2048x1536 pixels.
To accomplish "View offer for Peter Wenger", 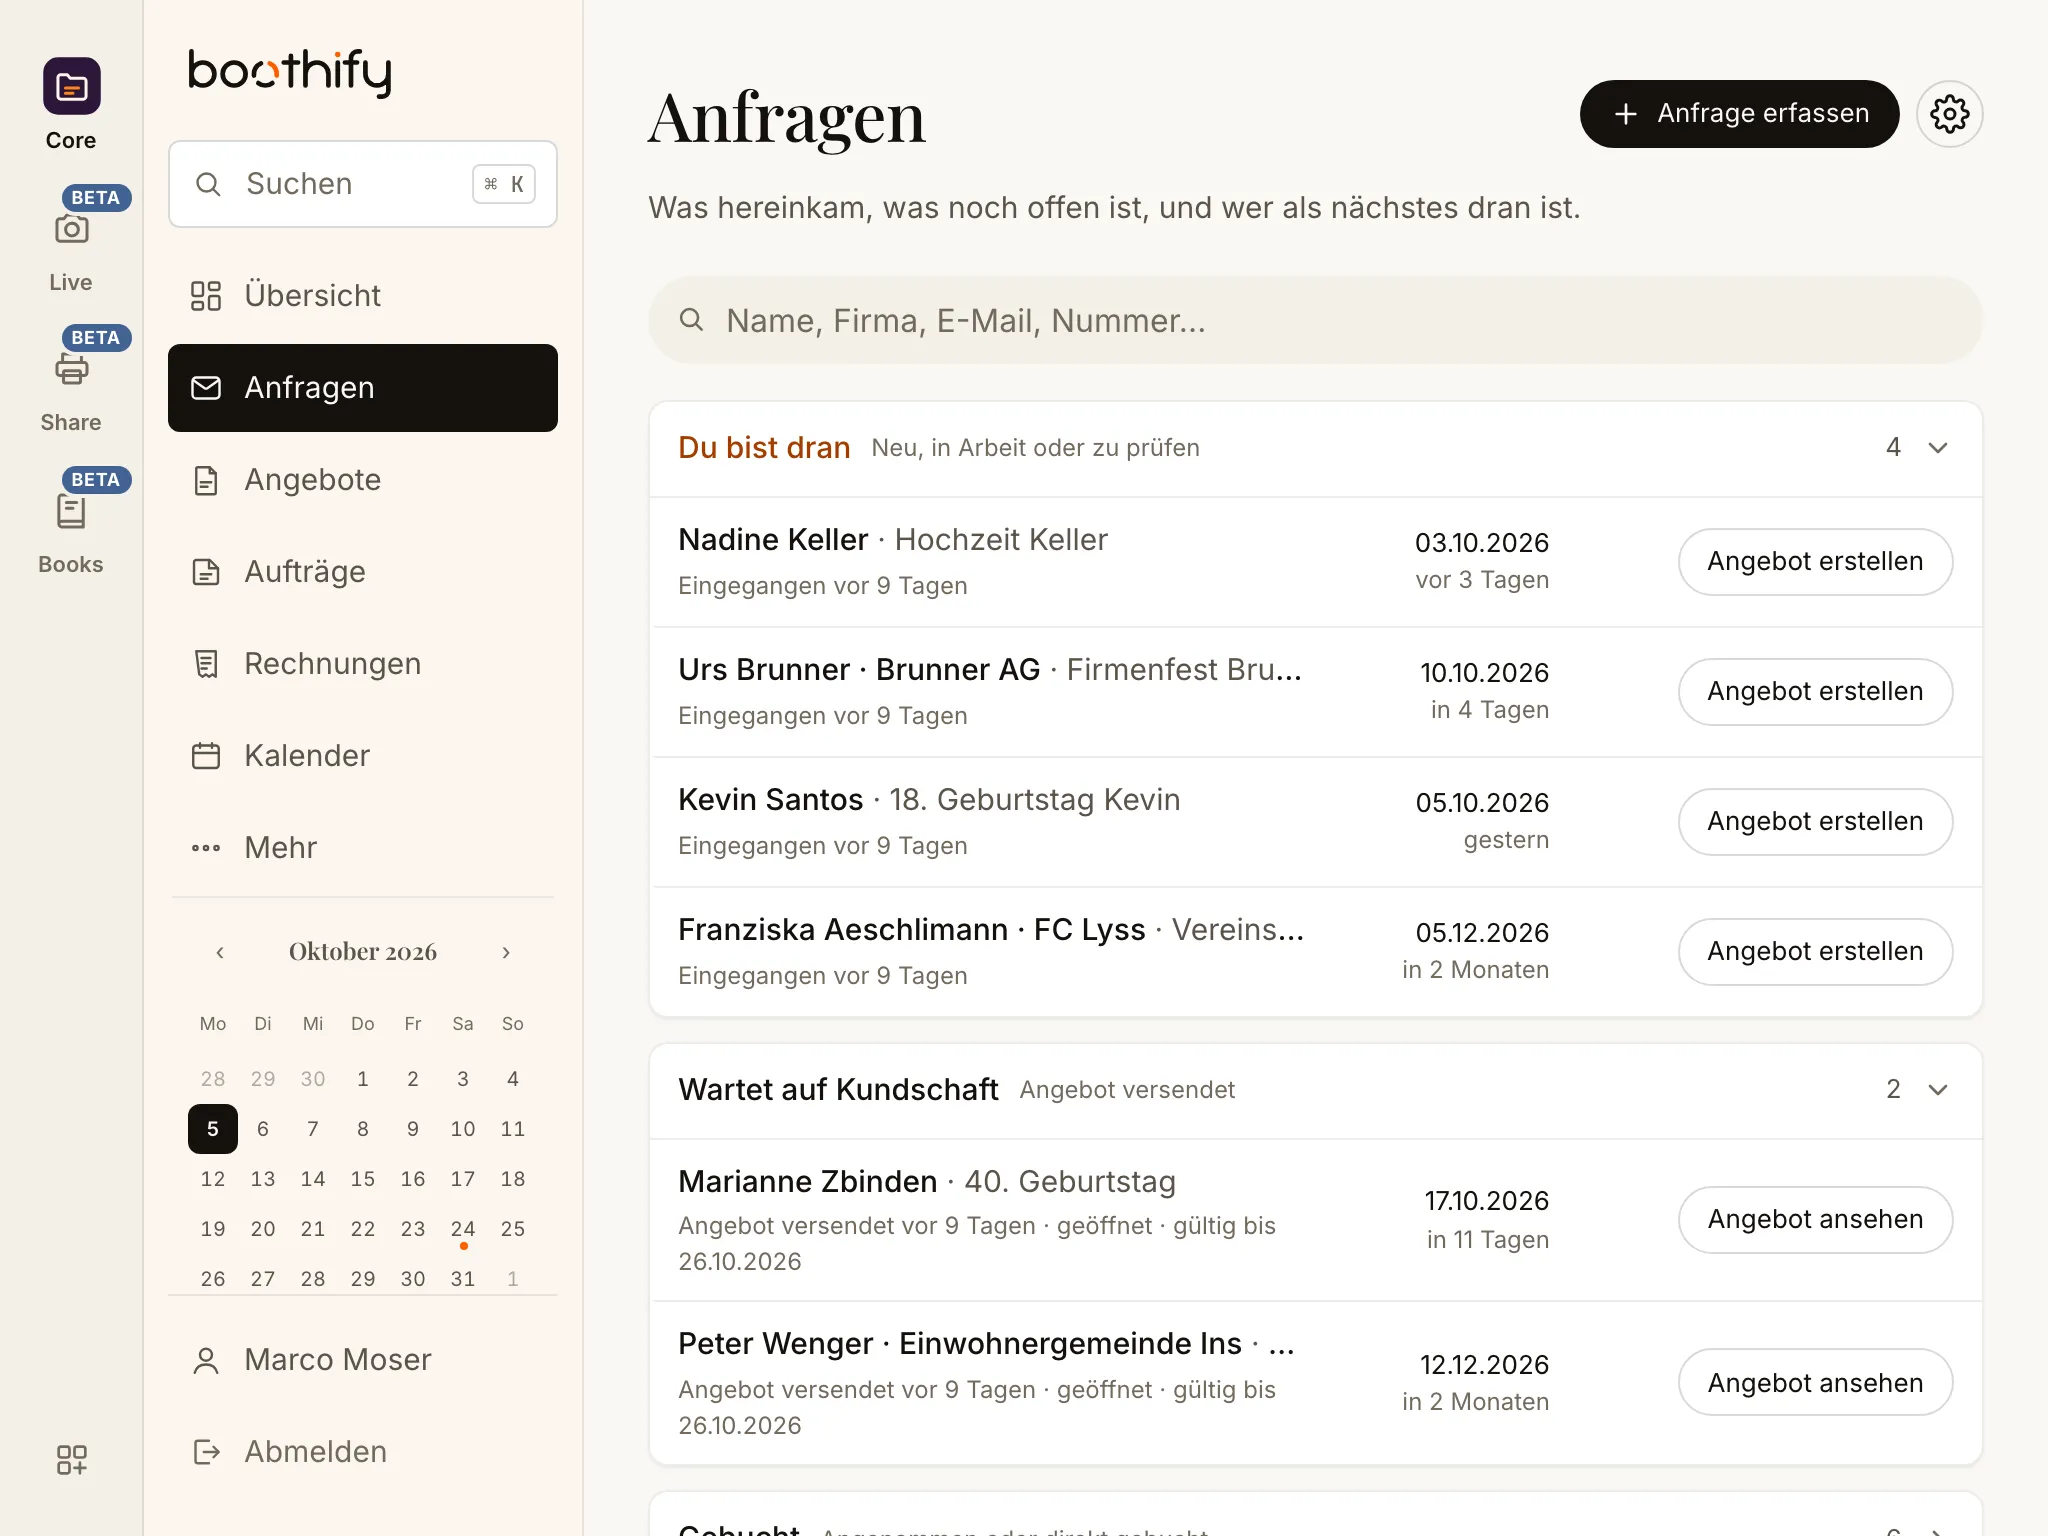I will [x=1815, y=1383].
